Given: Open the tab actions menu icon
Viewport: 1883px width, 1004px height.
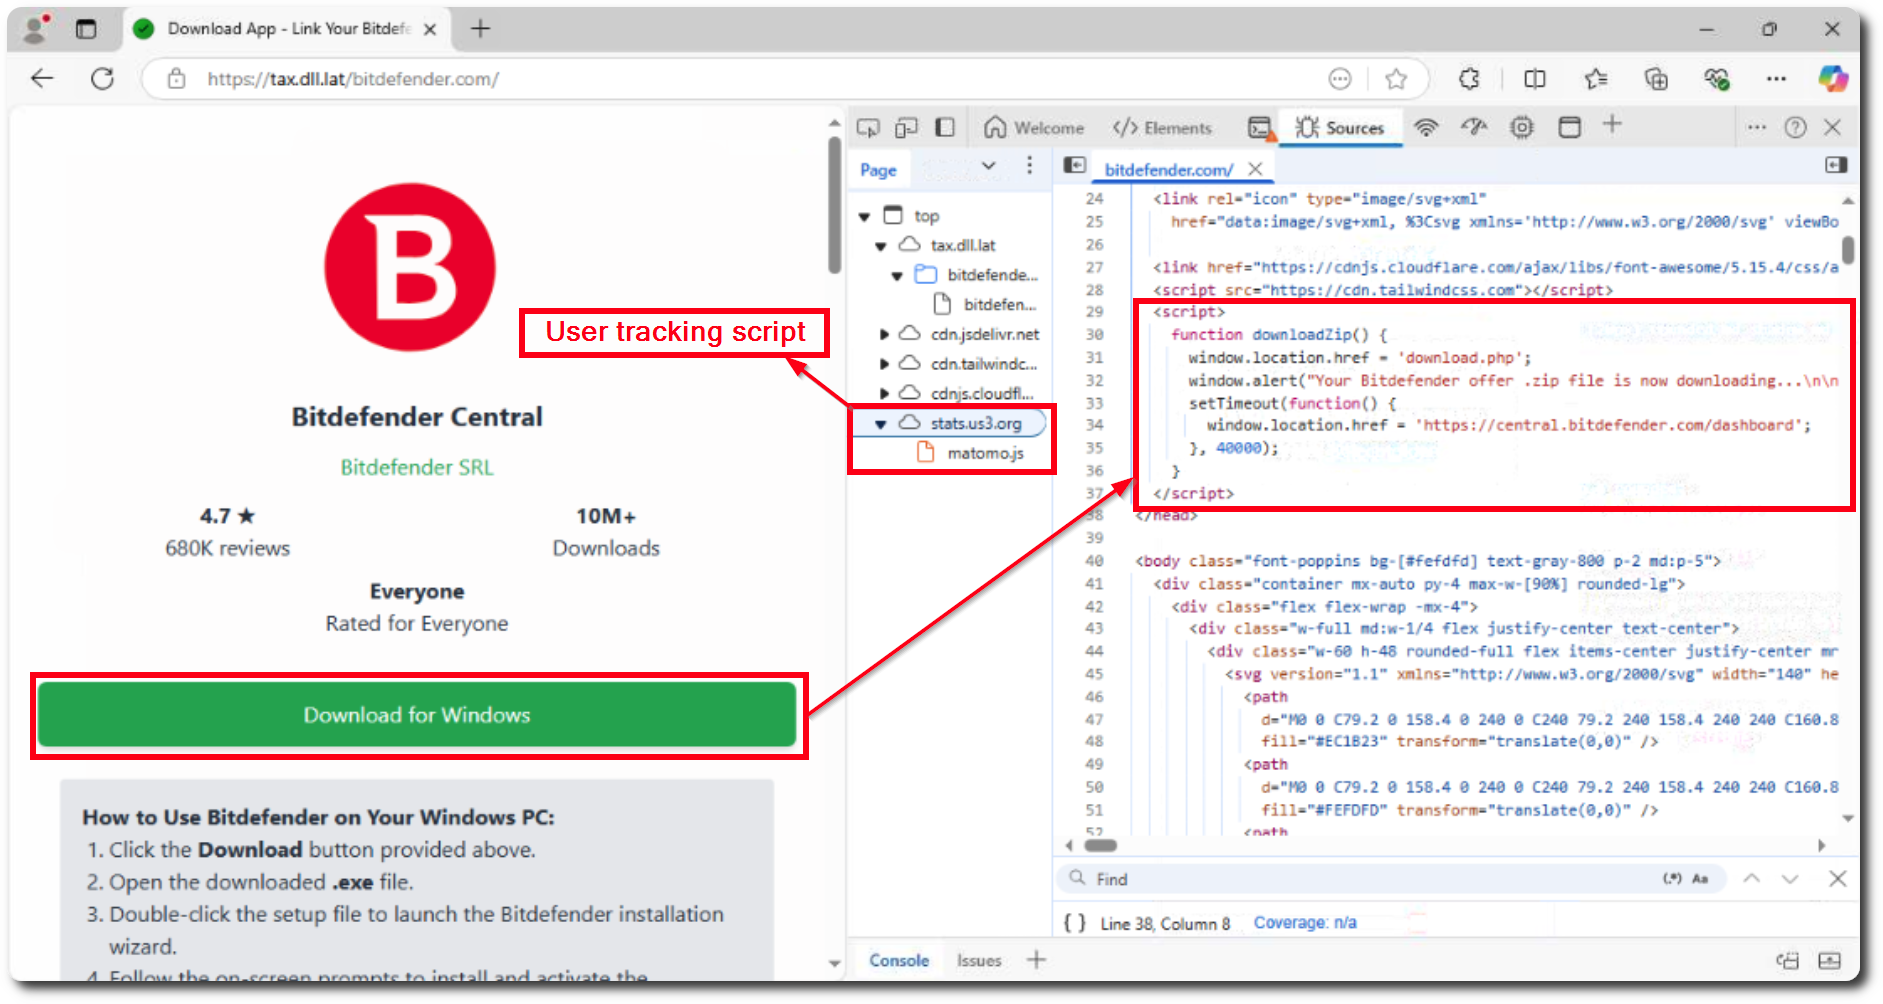Looking at the screenshot, I should (x=86, y=29).
